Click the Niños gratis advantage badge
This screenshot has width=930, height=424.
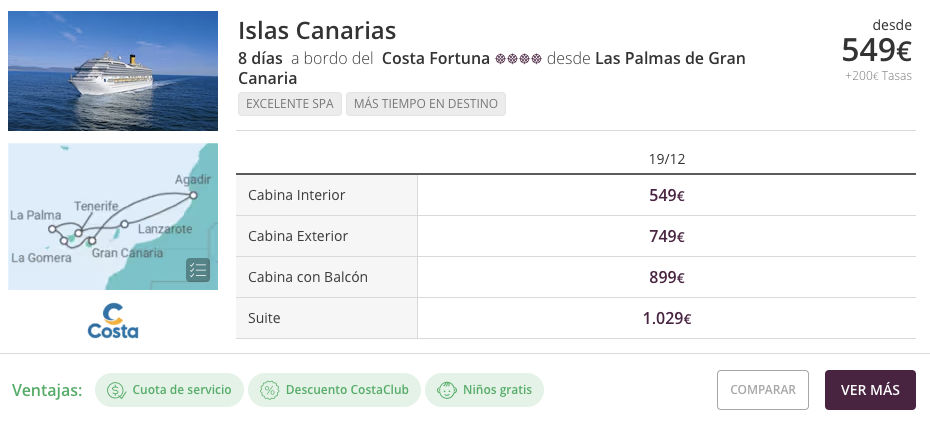[484, 390]
